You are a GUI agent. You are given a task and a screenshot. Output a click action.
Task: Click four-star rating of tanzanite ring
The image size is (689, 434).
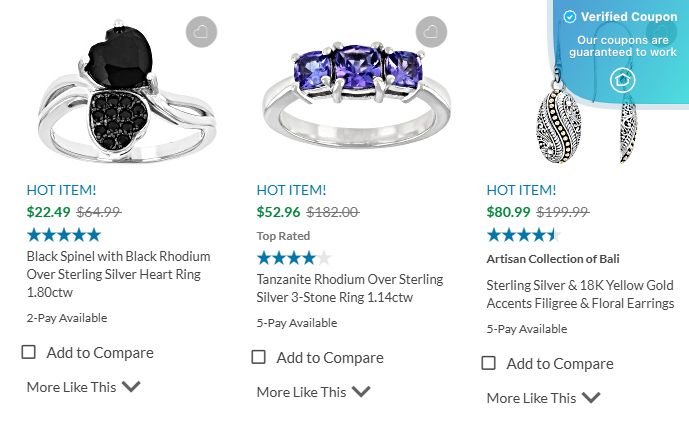coord(294,257)
